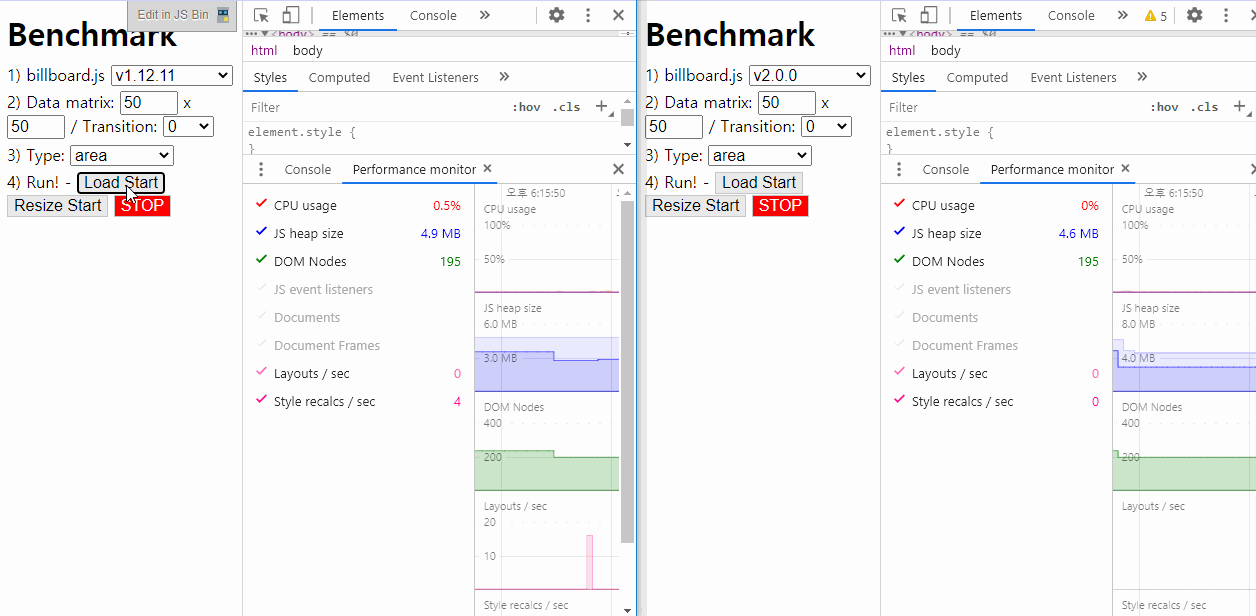The width and height of the screenshot is (1256, 616).
Task: Select Elements tab in right DevTools
Action: coord(996,15)
